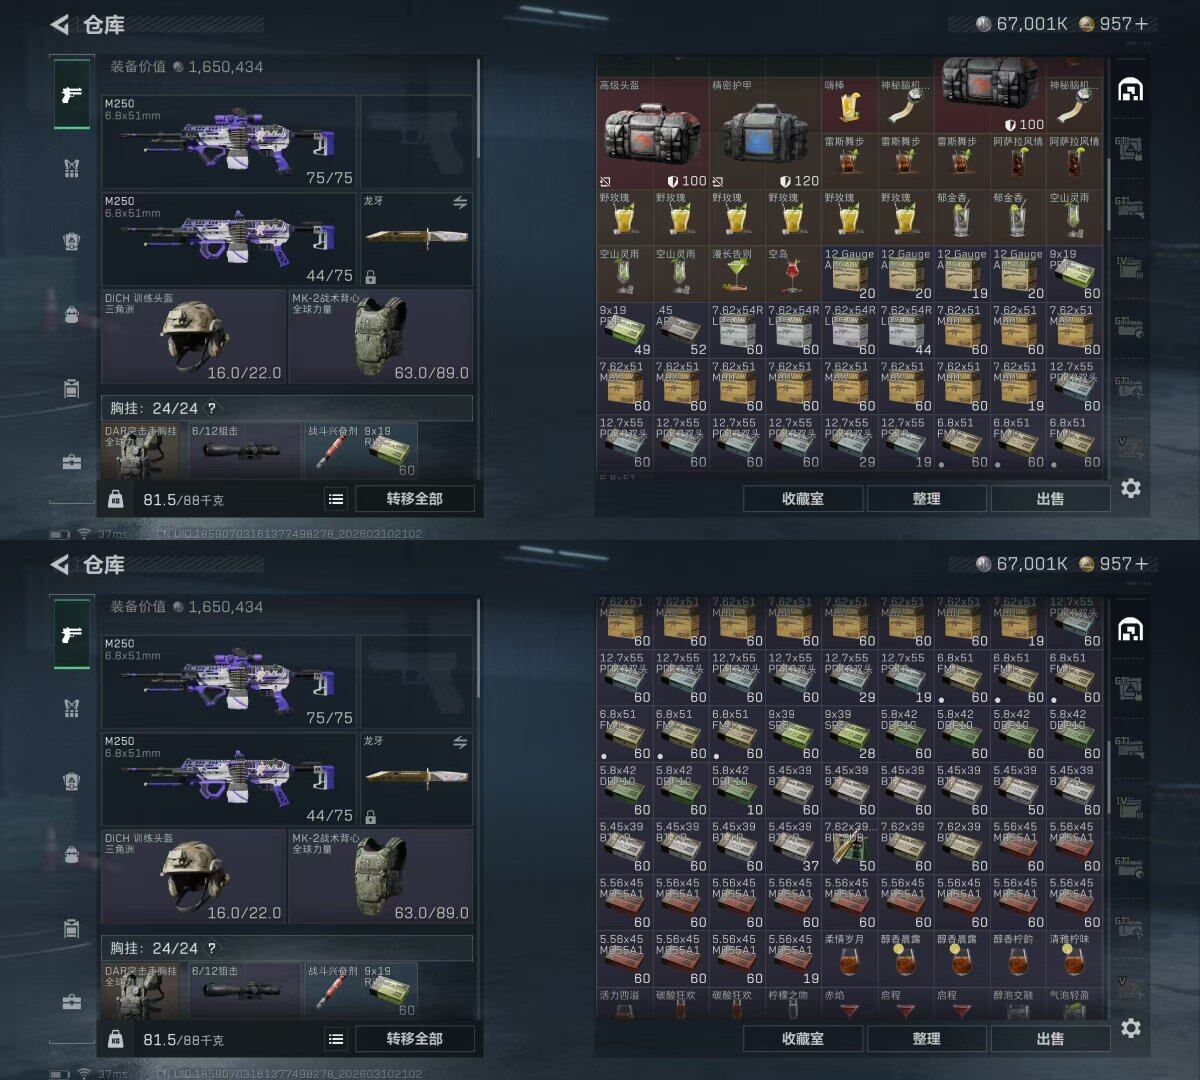
Task: Pick the 漫长告别 martini cocktail item
Action: (737, 274)
